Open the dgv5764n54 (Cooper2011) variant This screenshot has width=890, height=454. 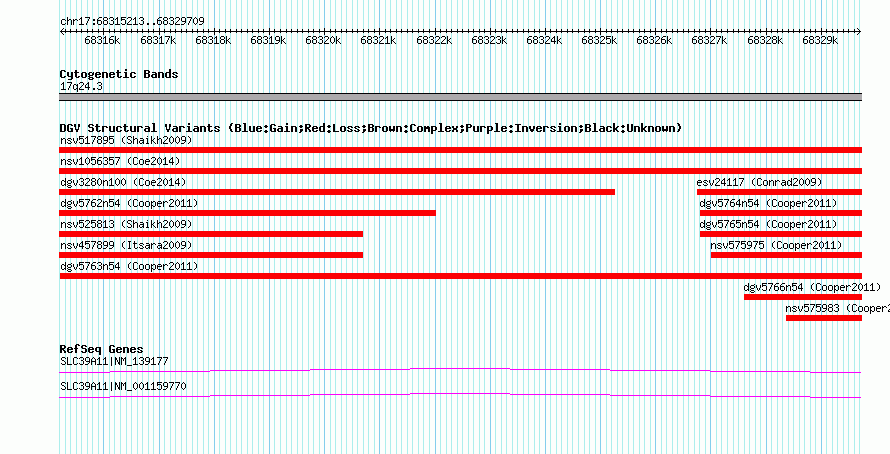(x=768, y=203)
